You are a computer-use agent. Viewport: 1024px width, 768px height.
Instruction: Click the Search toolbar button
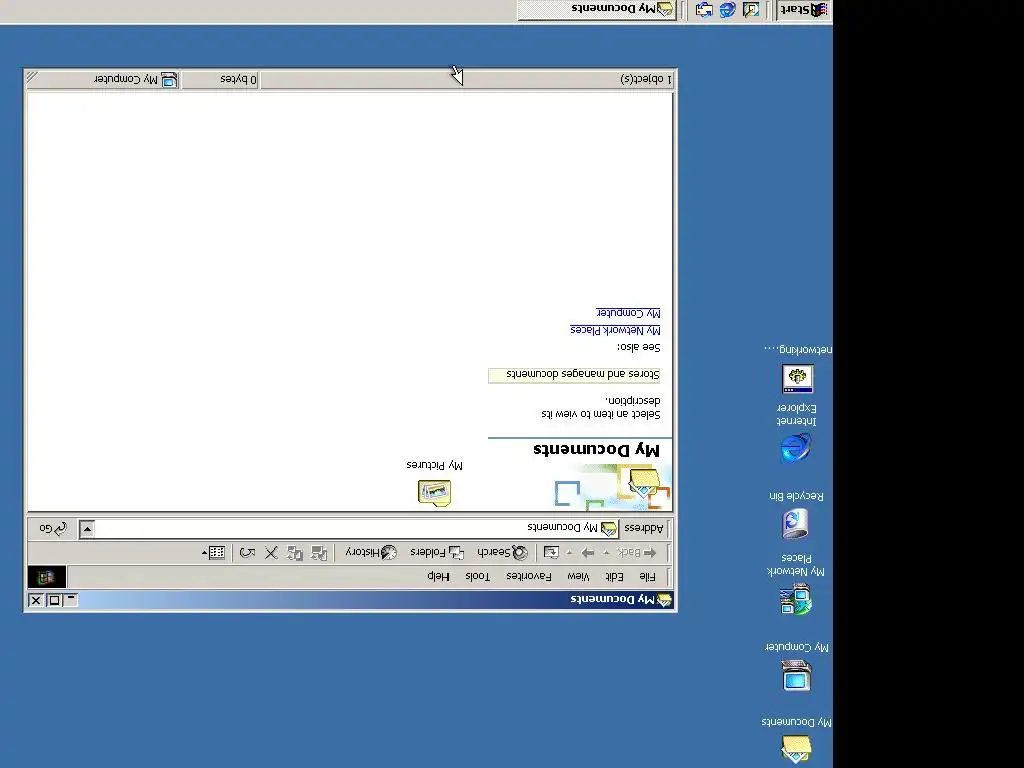point(502,552)
